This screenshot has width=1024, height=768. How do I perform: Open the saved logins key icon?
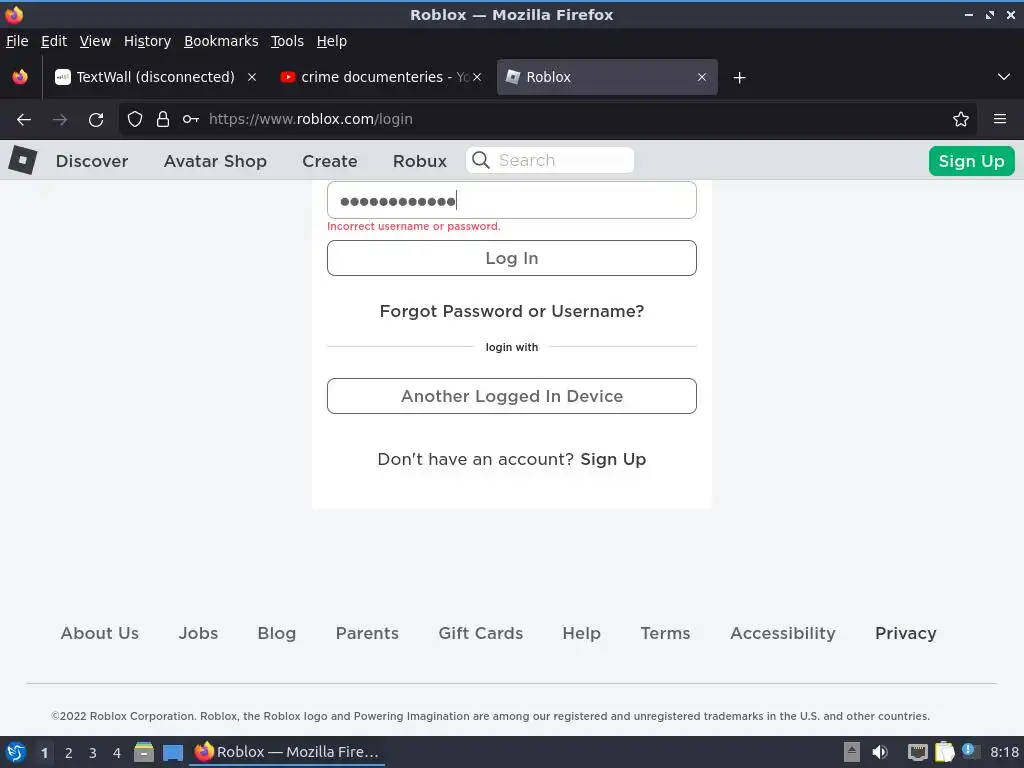coord(191,119)
